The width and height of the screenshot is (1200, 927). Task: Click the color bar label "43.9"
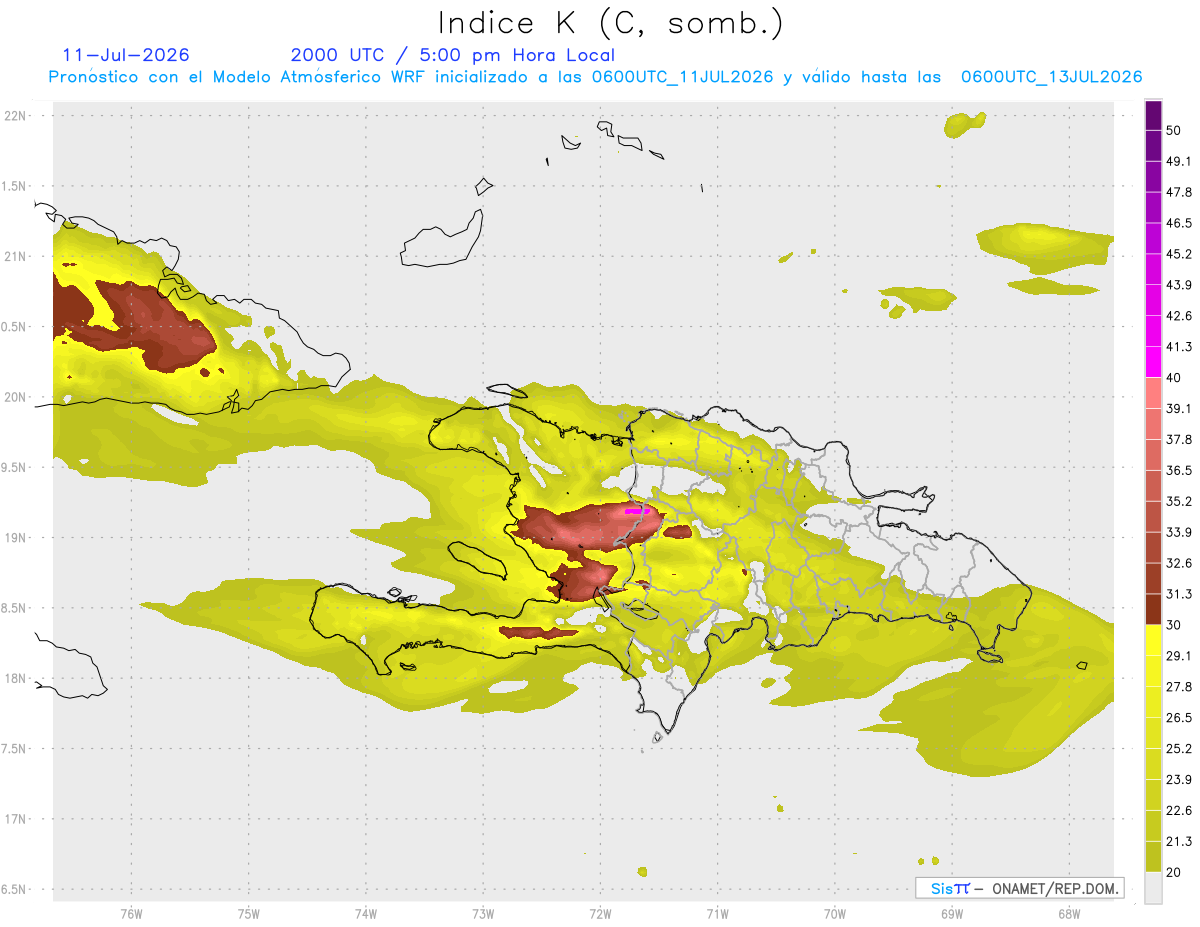click(x=1179, y=285)
